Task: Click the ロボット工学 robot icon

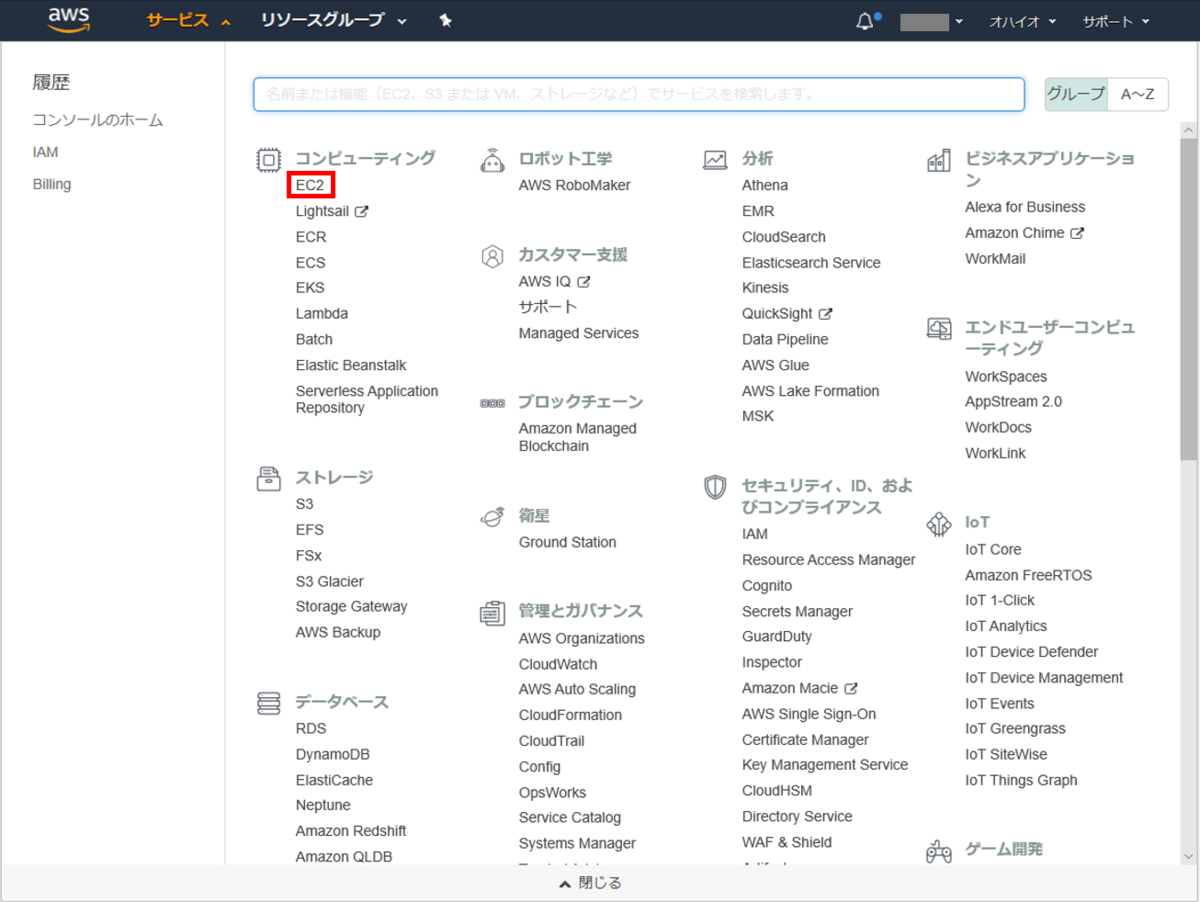Action: [x=492, y=159]
